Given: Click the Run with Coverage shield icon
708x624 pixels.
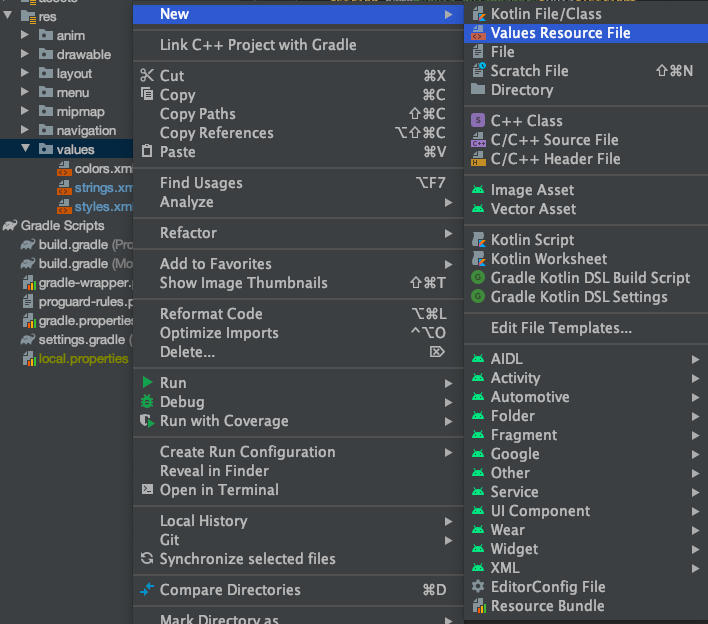Looking at the screenshot, I should coord(147,421).
